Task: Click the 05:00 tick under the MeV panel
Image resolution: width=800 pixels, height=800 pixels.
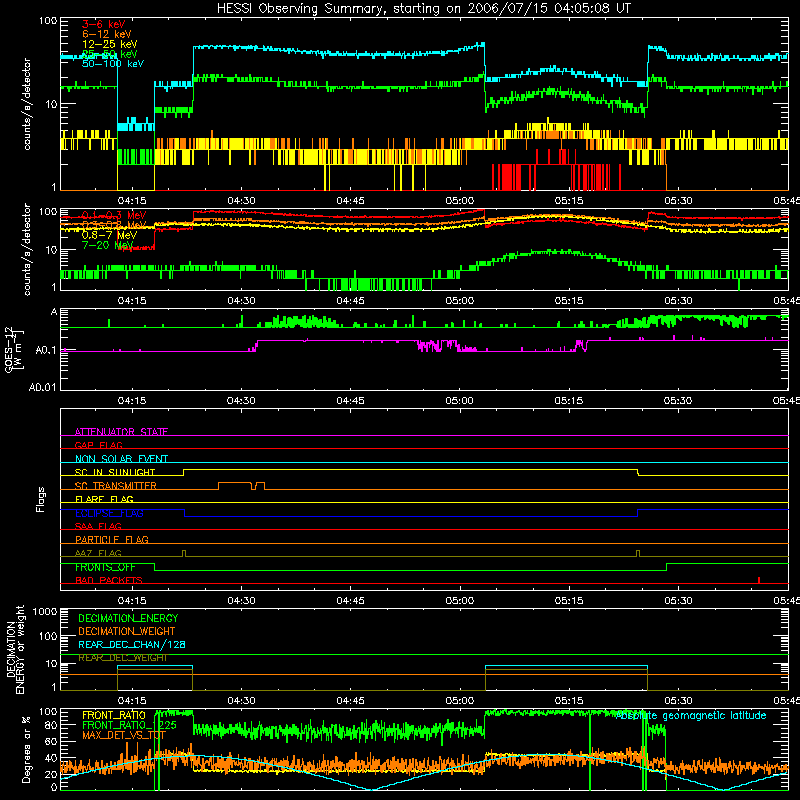Action: (x=459, y=301)
